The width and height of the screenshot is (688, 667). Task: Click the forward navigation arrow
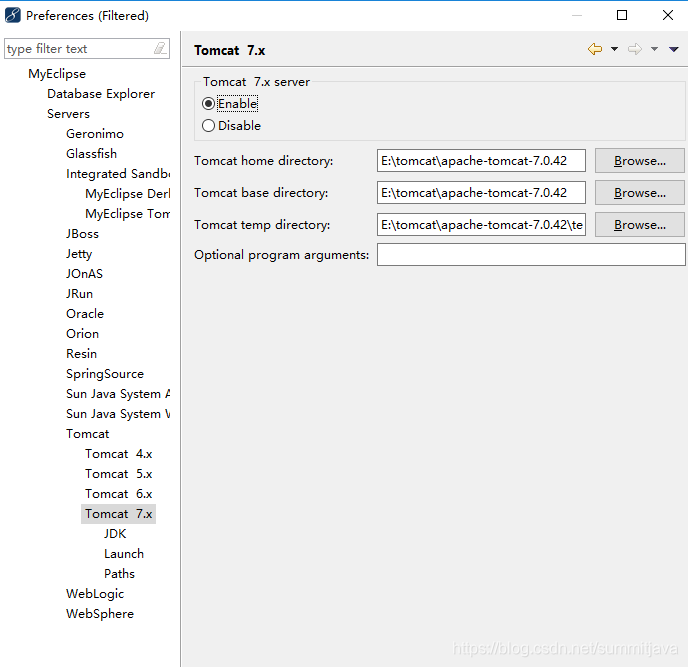(634, 49)
